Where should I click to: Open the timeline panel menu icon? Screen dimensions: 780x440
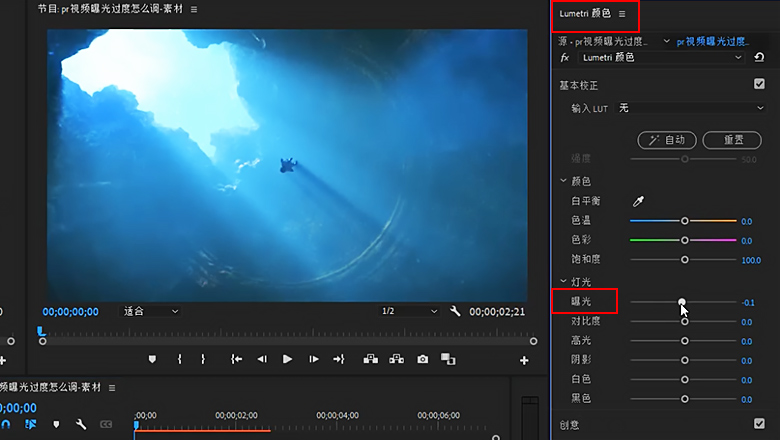point(112,388)
